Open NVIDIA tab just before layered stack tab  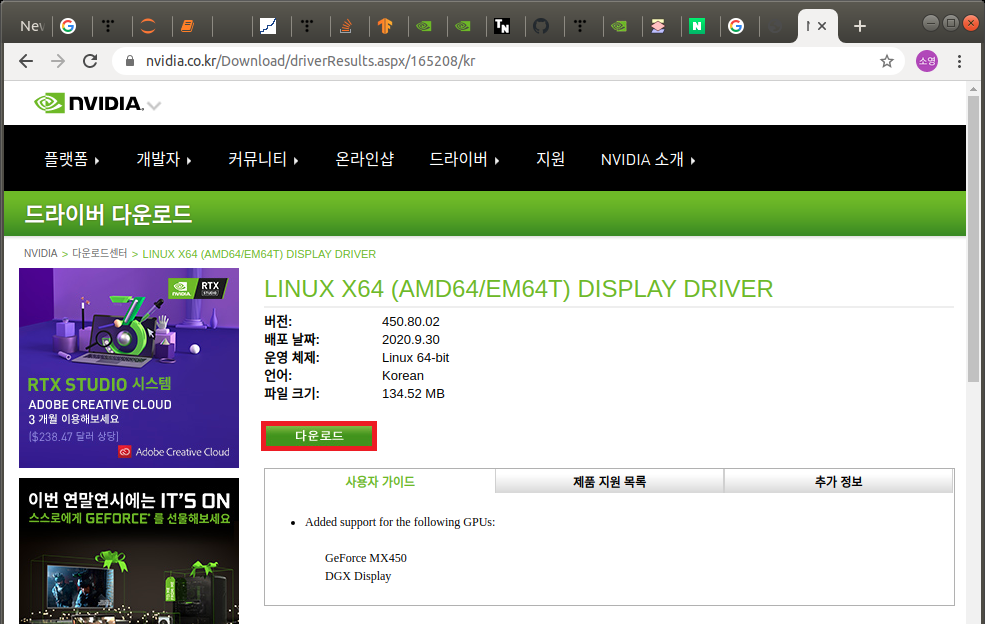pos(619,26)
